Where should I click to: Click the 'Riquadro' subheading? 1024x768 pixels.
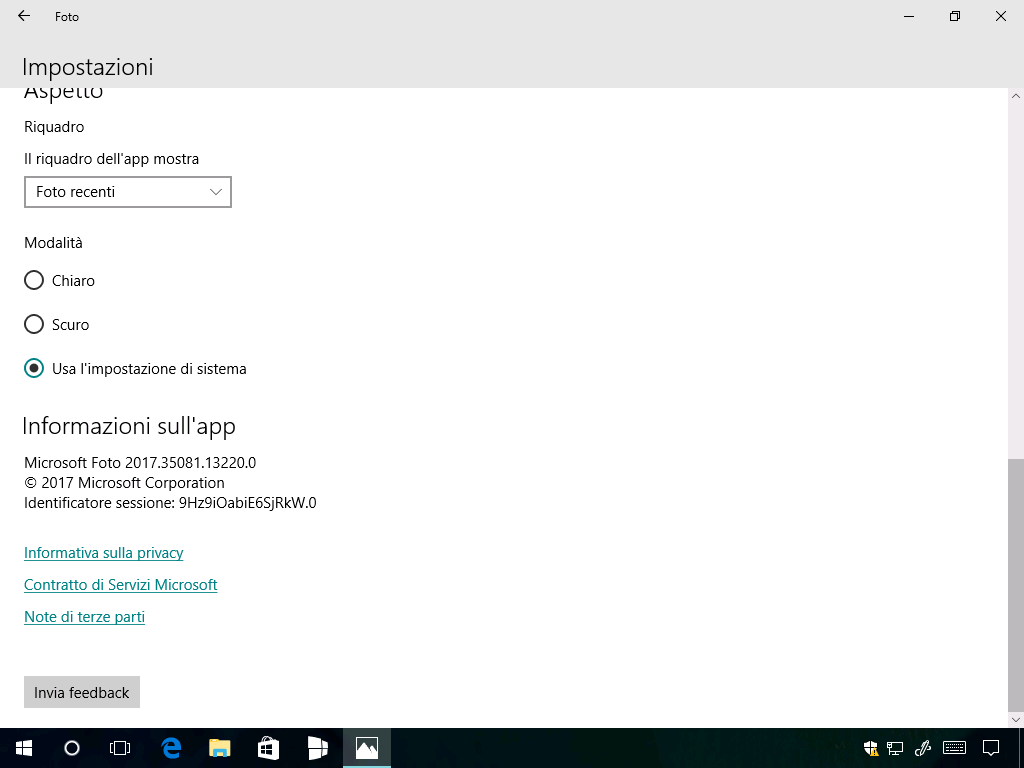point(54,127)
